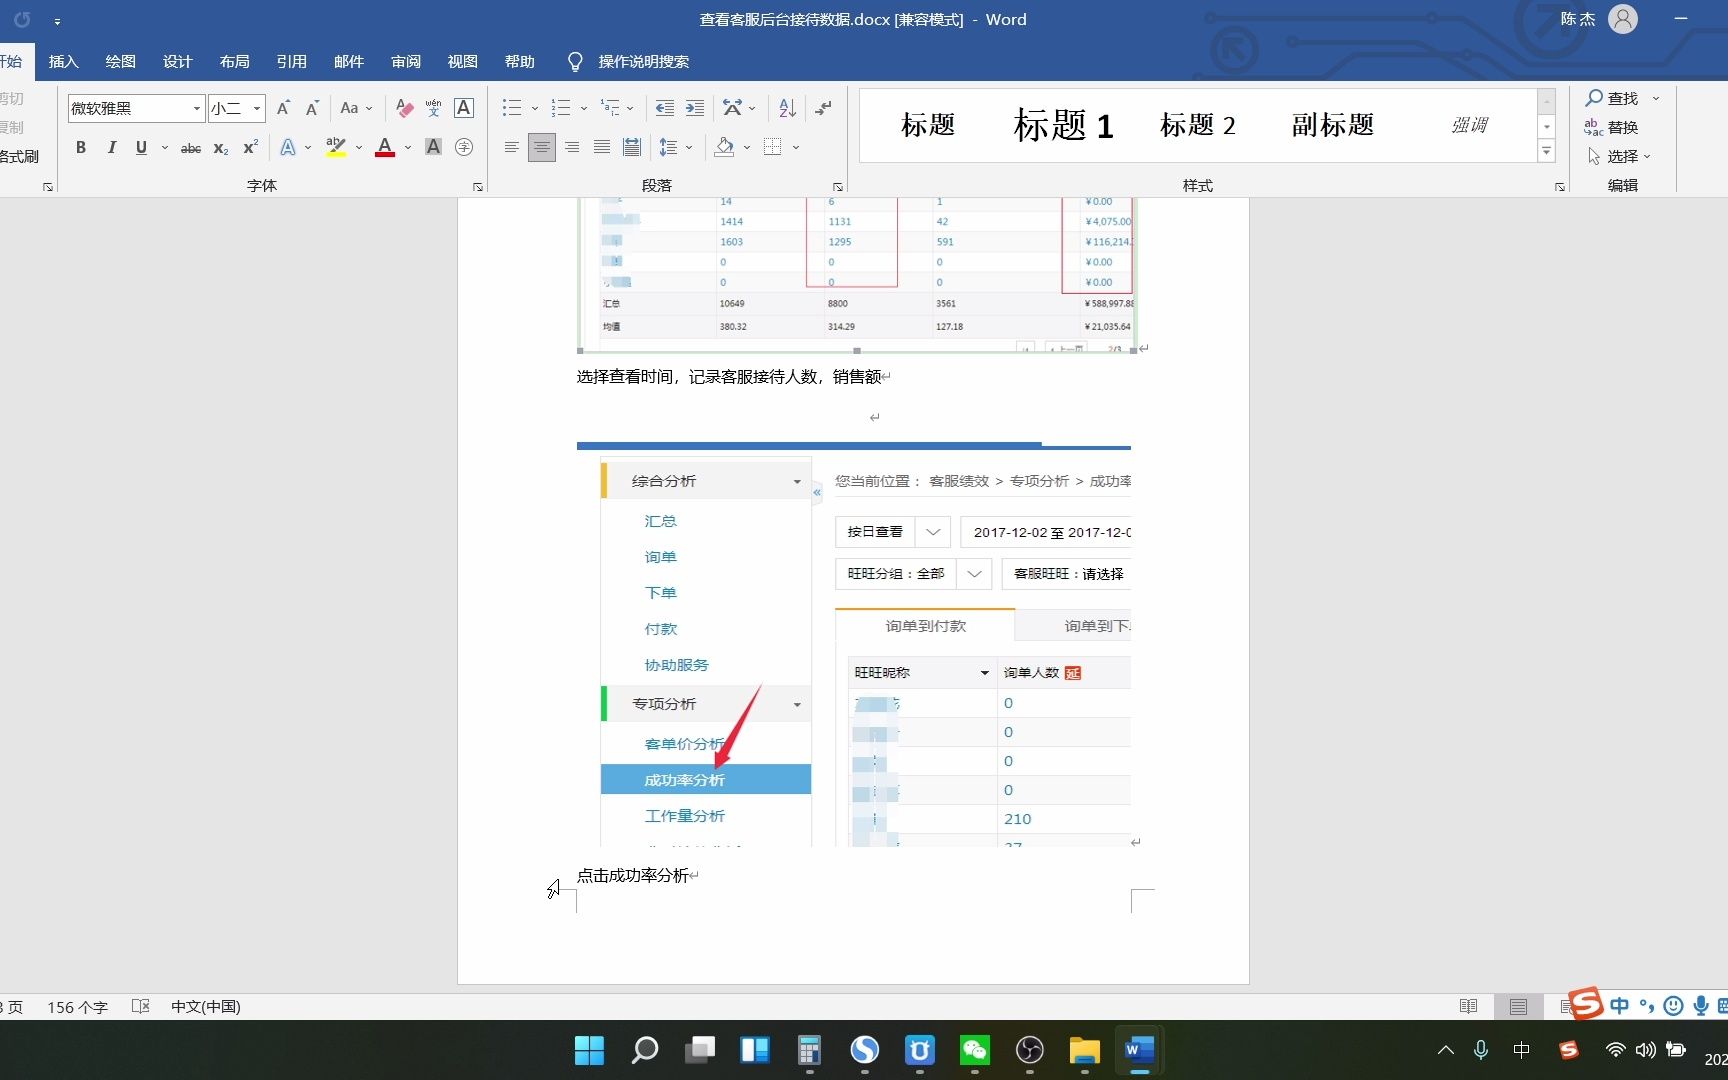Screen dimensions: 1728x1080
Task: Open the 布局 ribbon tab
Action: (x=234, y=62)
